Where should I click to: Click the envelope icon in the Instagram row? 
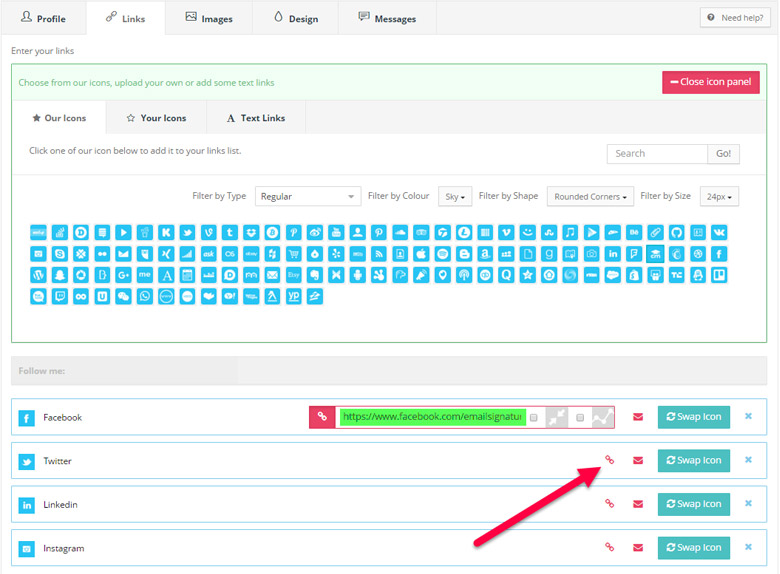coord(638,548)
